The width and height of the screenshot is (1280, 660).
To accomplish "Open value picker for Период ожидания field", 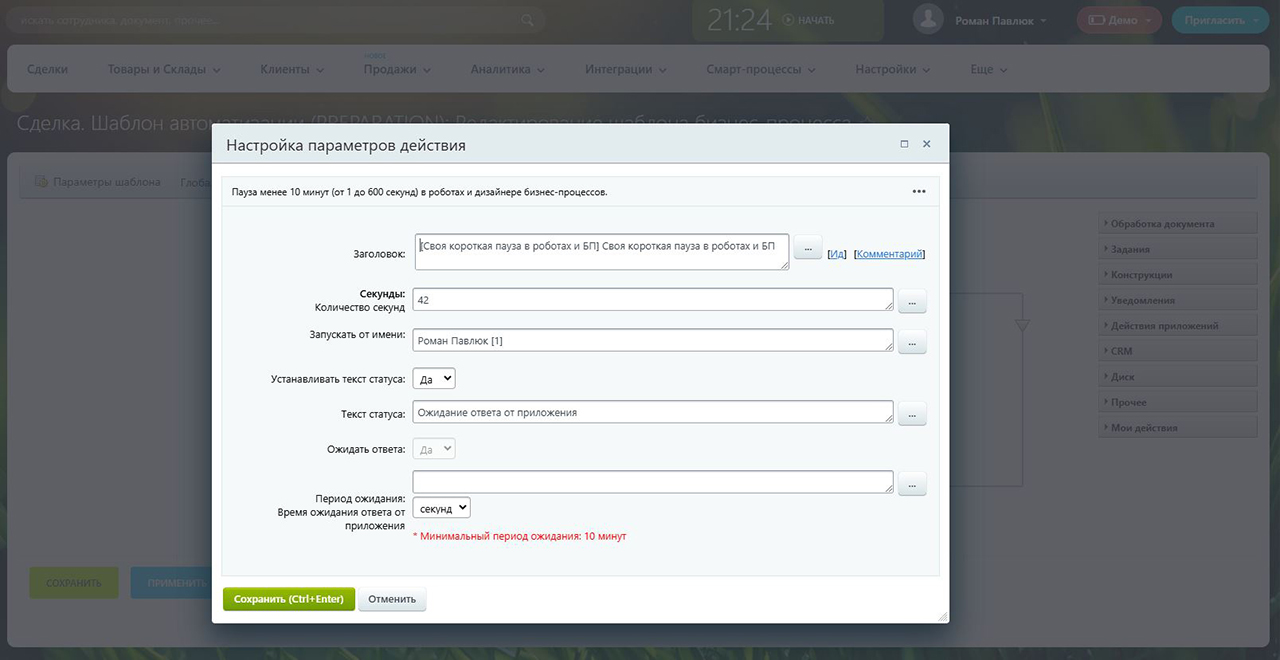I will click(912, 484).
